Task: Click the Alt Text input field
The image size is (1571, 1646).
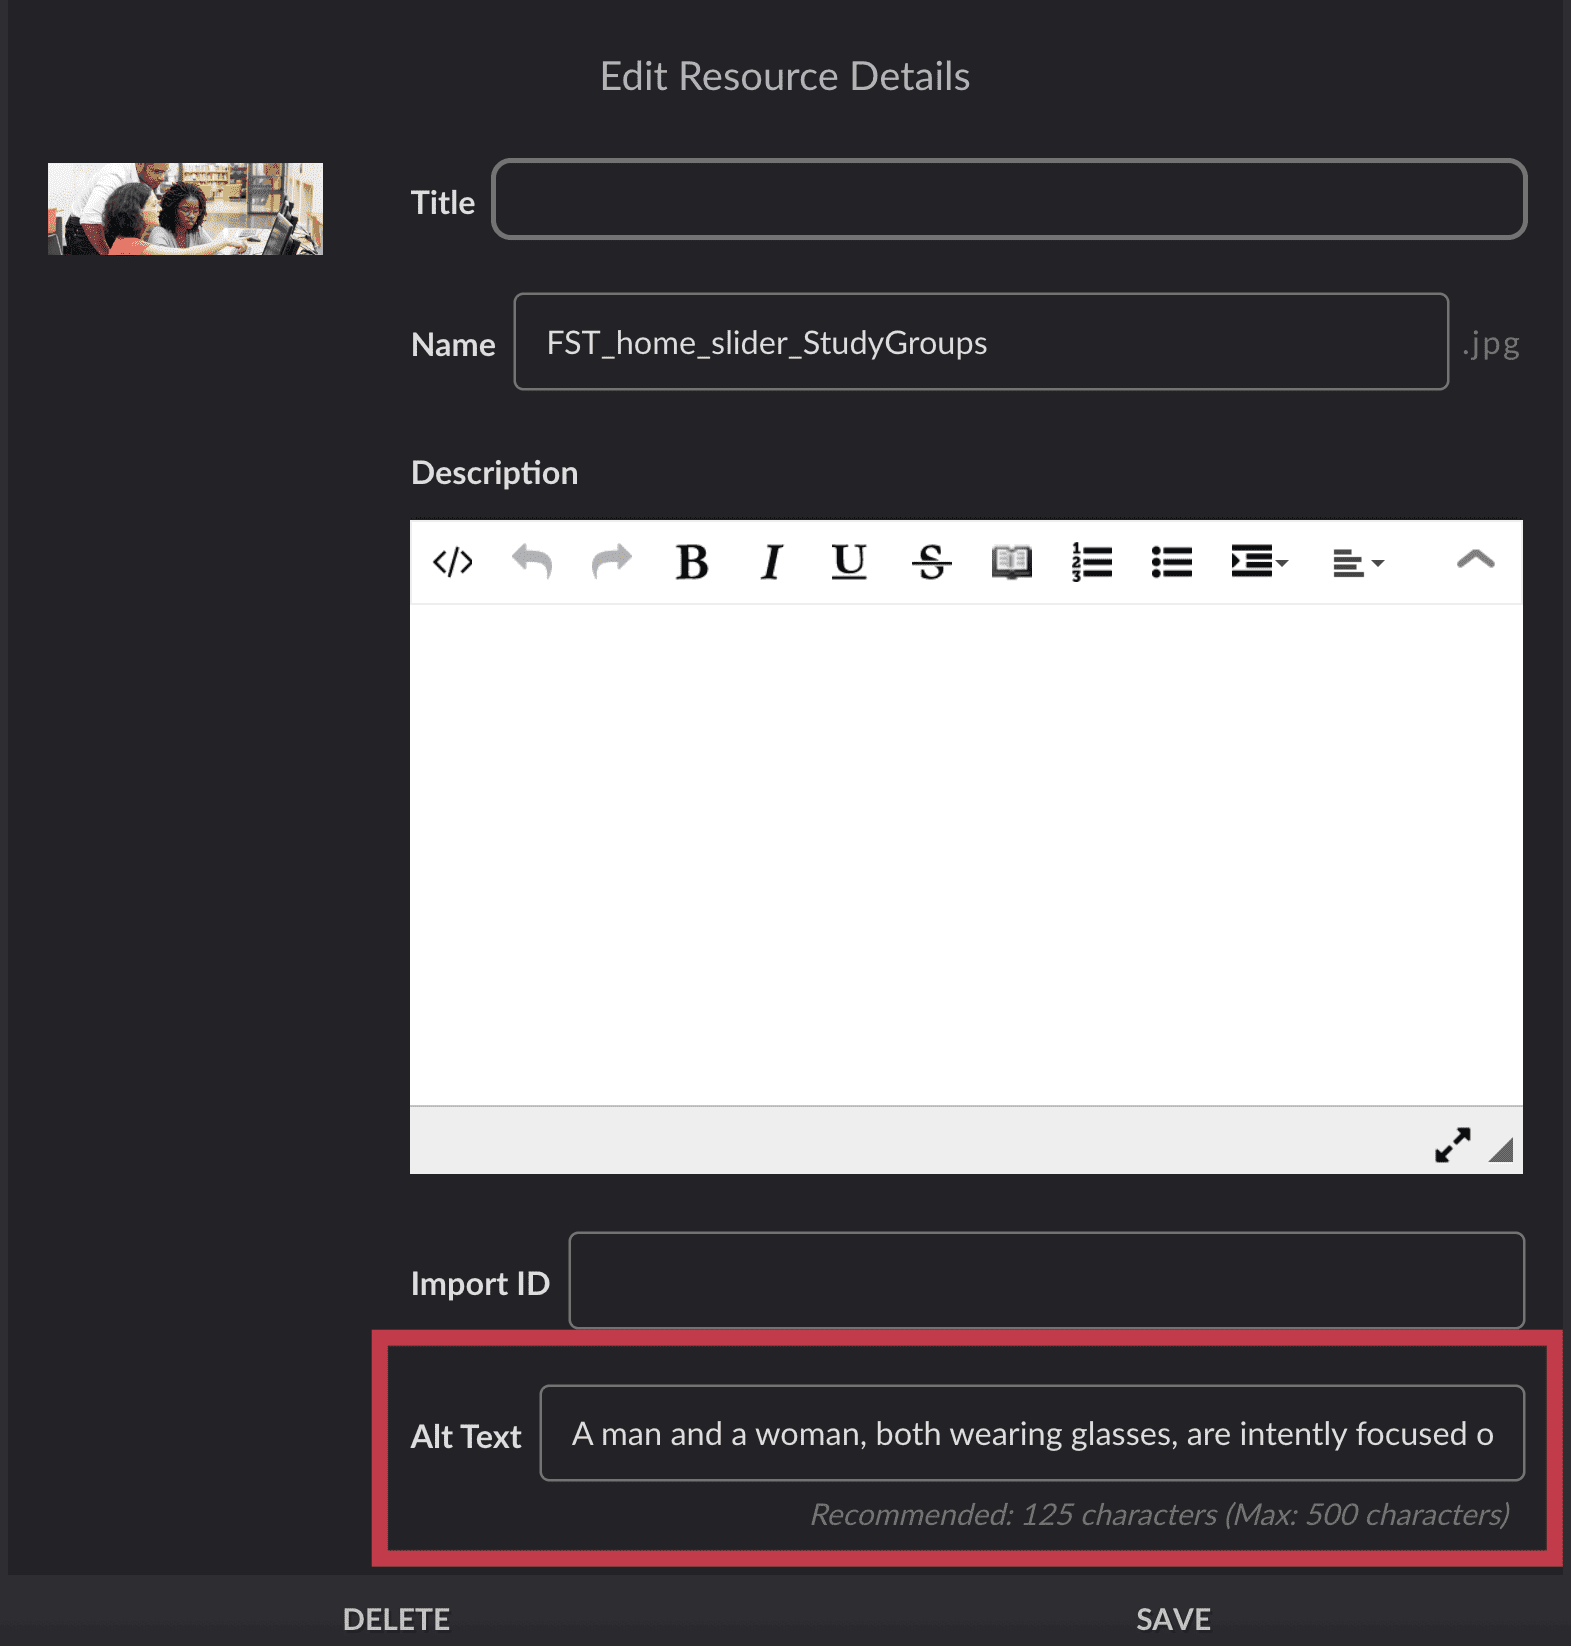Action: point(1032,1433)
